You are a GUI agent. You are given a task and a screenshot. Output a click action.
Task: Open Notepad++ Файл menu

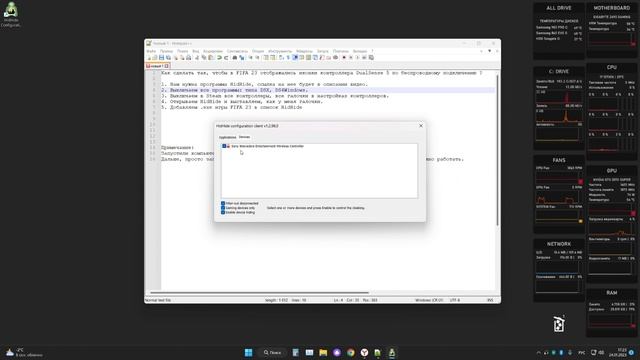coord(151,51)
